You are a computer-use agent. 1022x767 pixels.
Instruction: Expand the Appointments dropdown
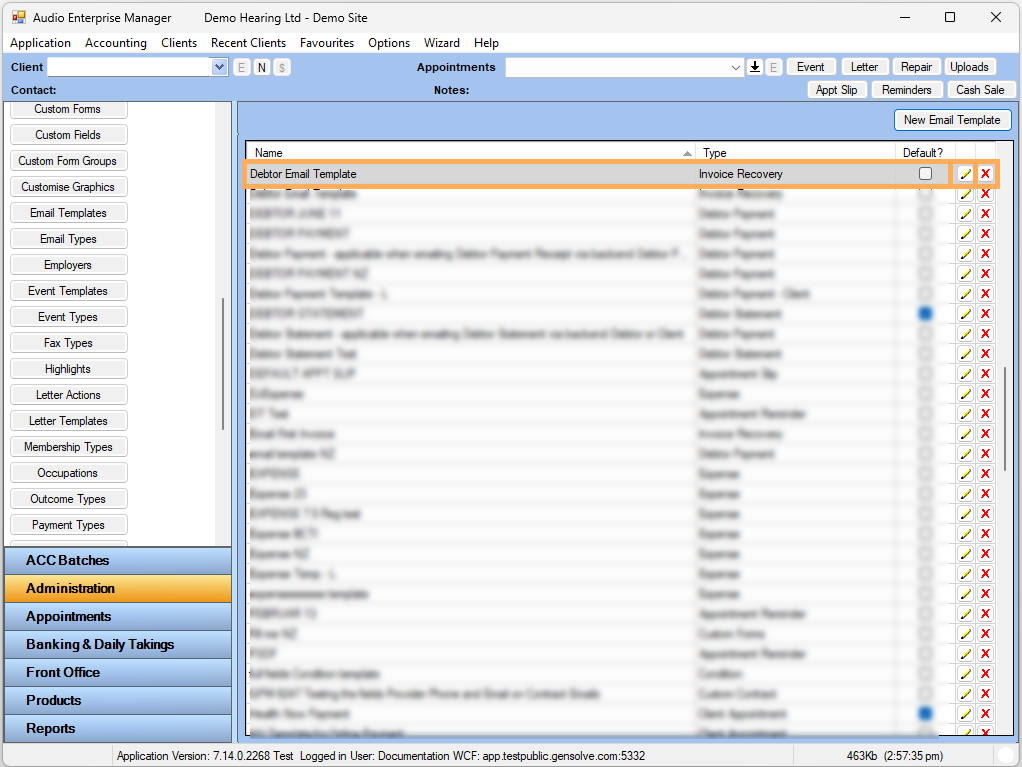click(x=736, y=67)
